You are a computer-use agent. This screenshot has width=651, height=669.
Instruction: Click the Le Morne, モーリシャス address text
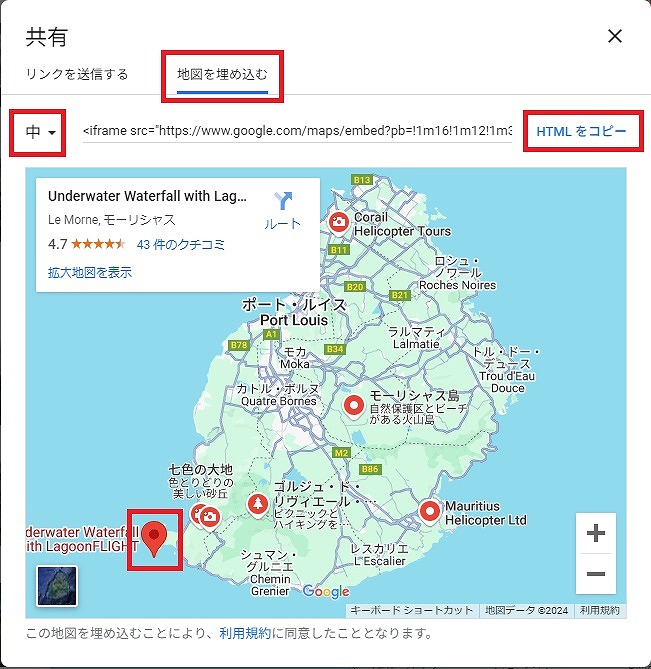[112, 220]
